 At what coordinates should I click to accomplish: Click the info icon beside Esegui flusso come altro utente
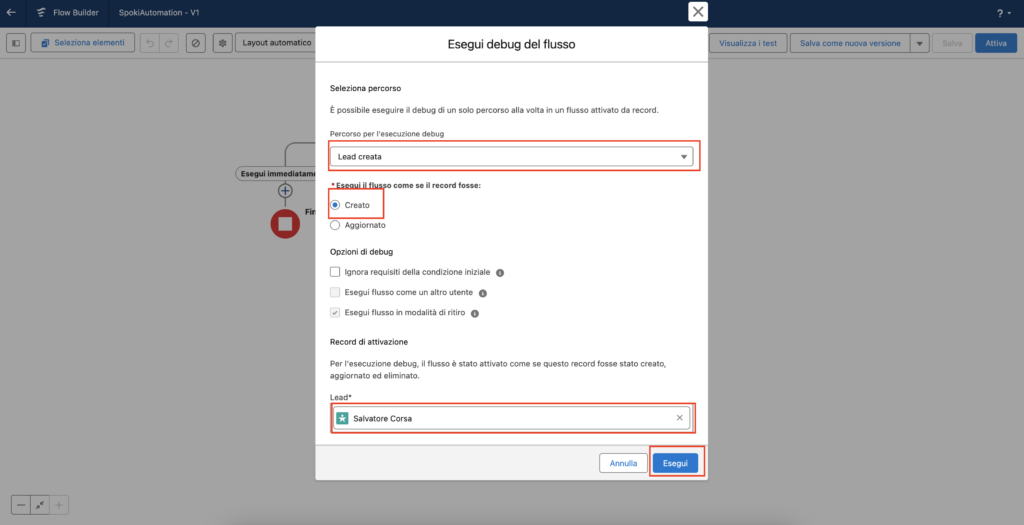(x=483, y=293)
